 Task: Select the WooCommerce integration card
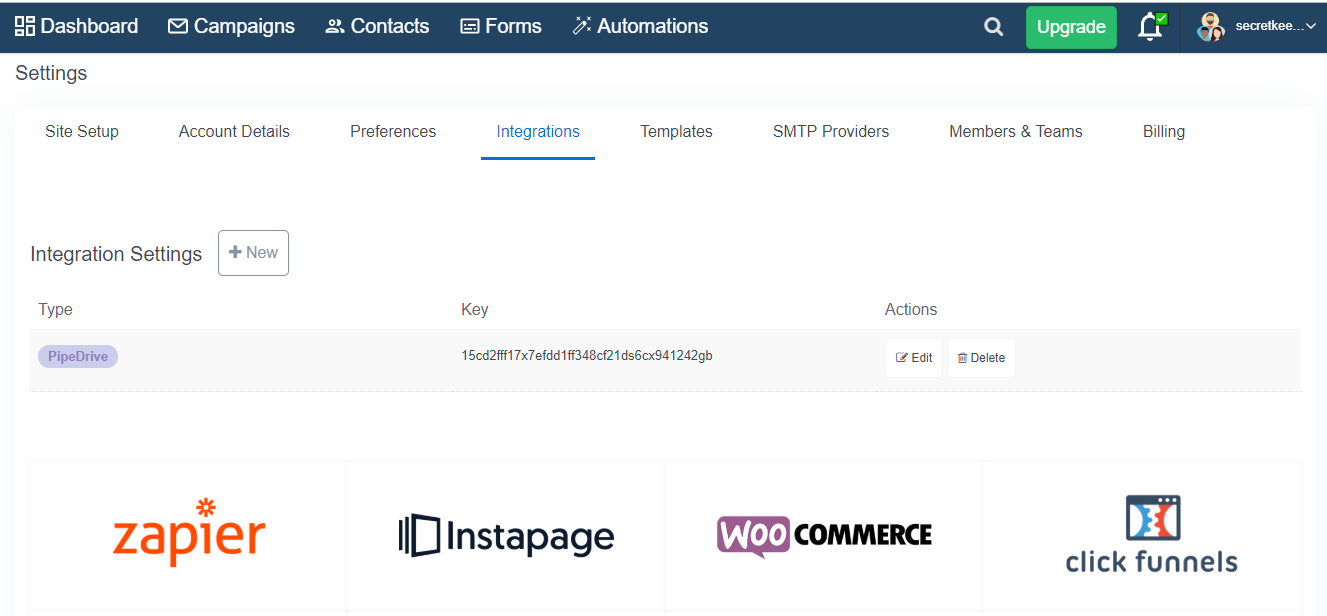coord(824,537)
